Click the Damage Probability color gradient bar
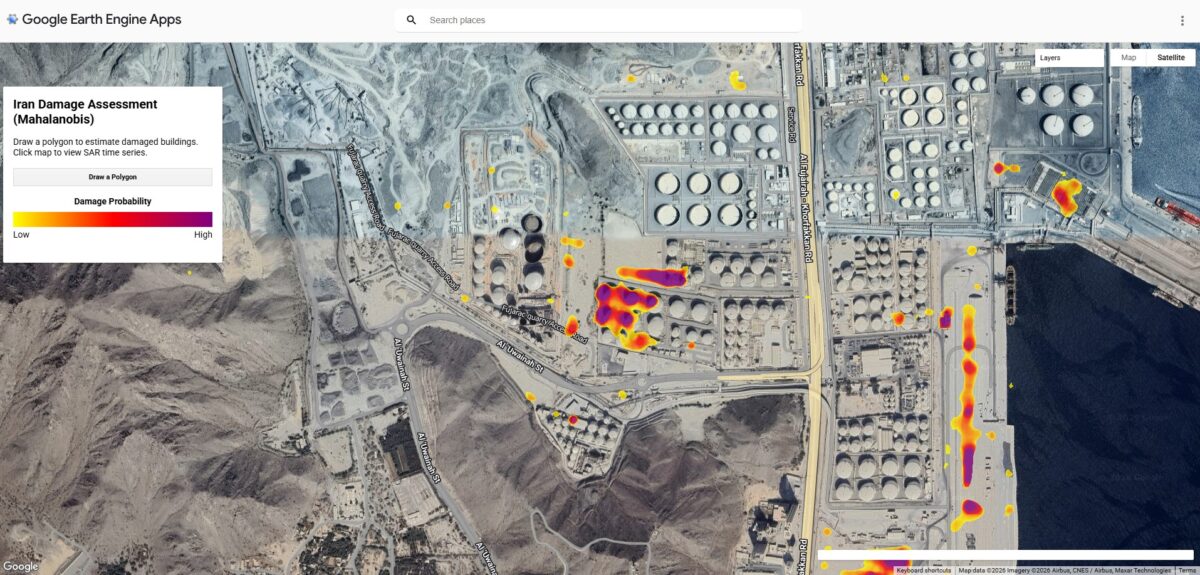The image size is (1200, 575). pyautogui.click(x=112, y=219)
